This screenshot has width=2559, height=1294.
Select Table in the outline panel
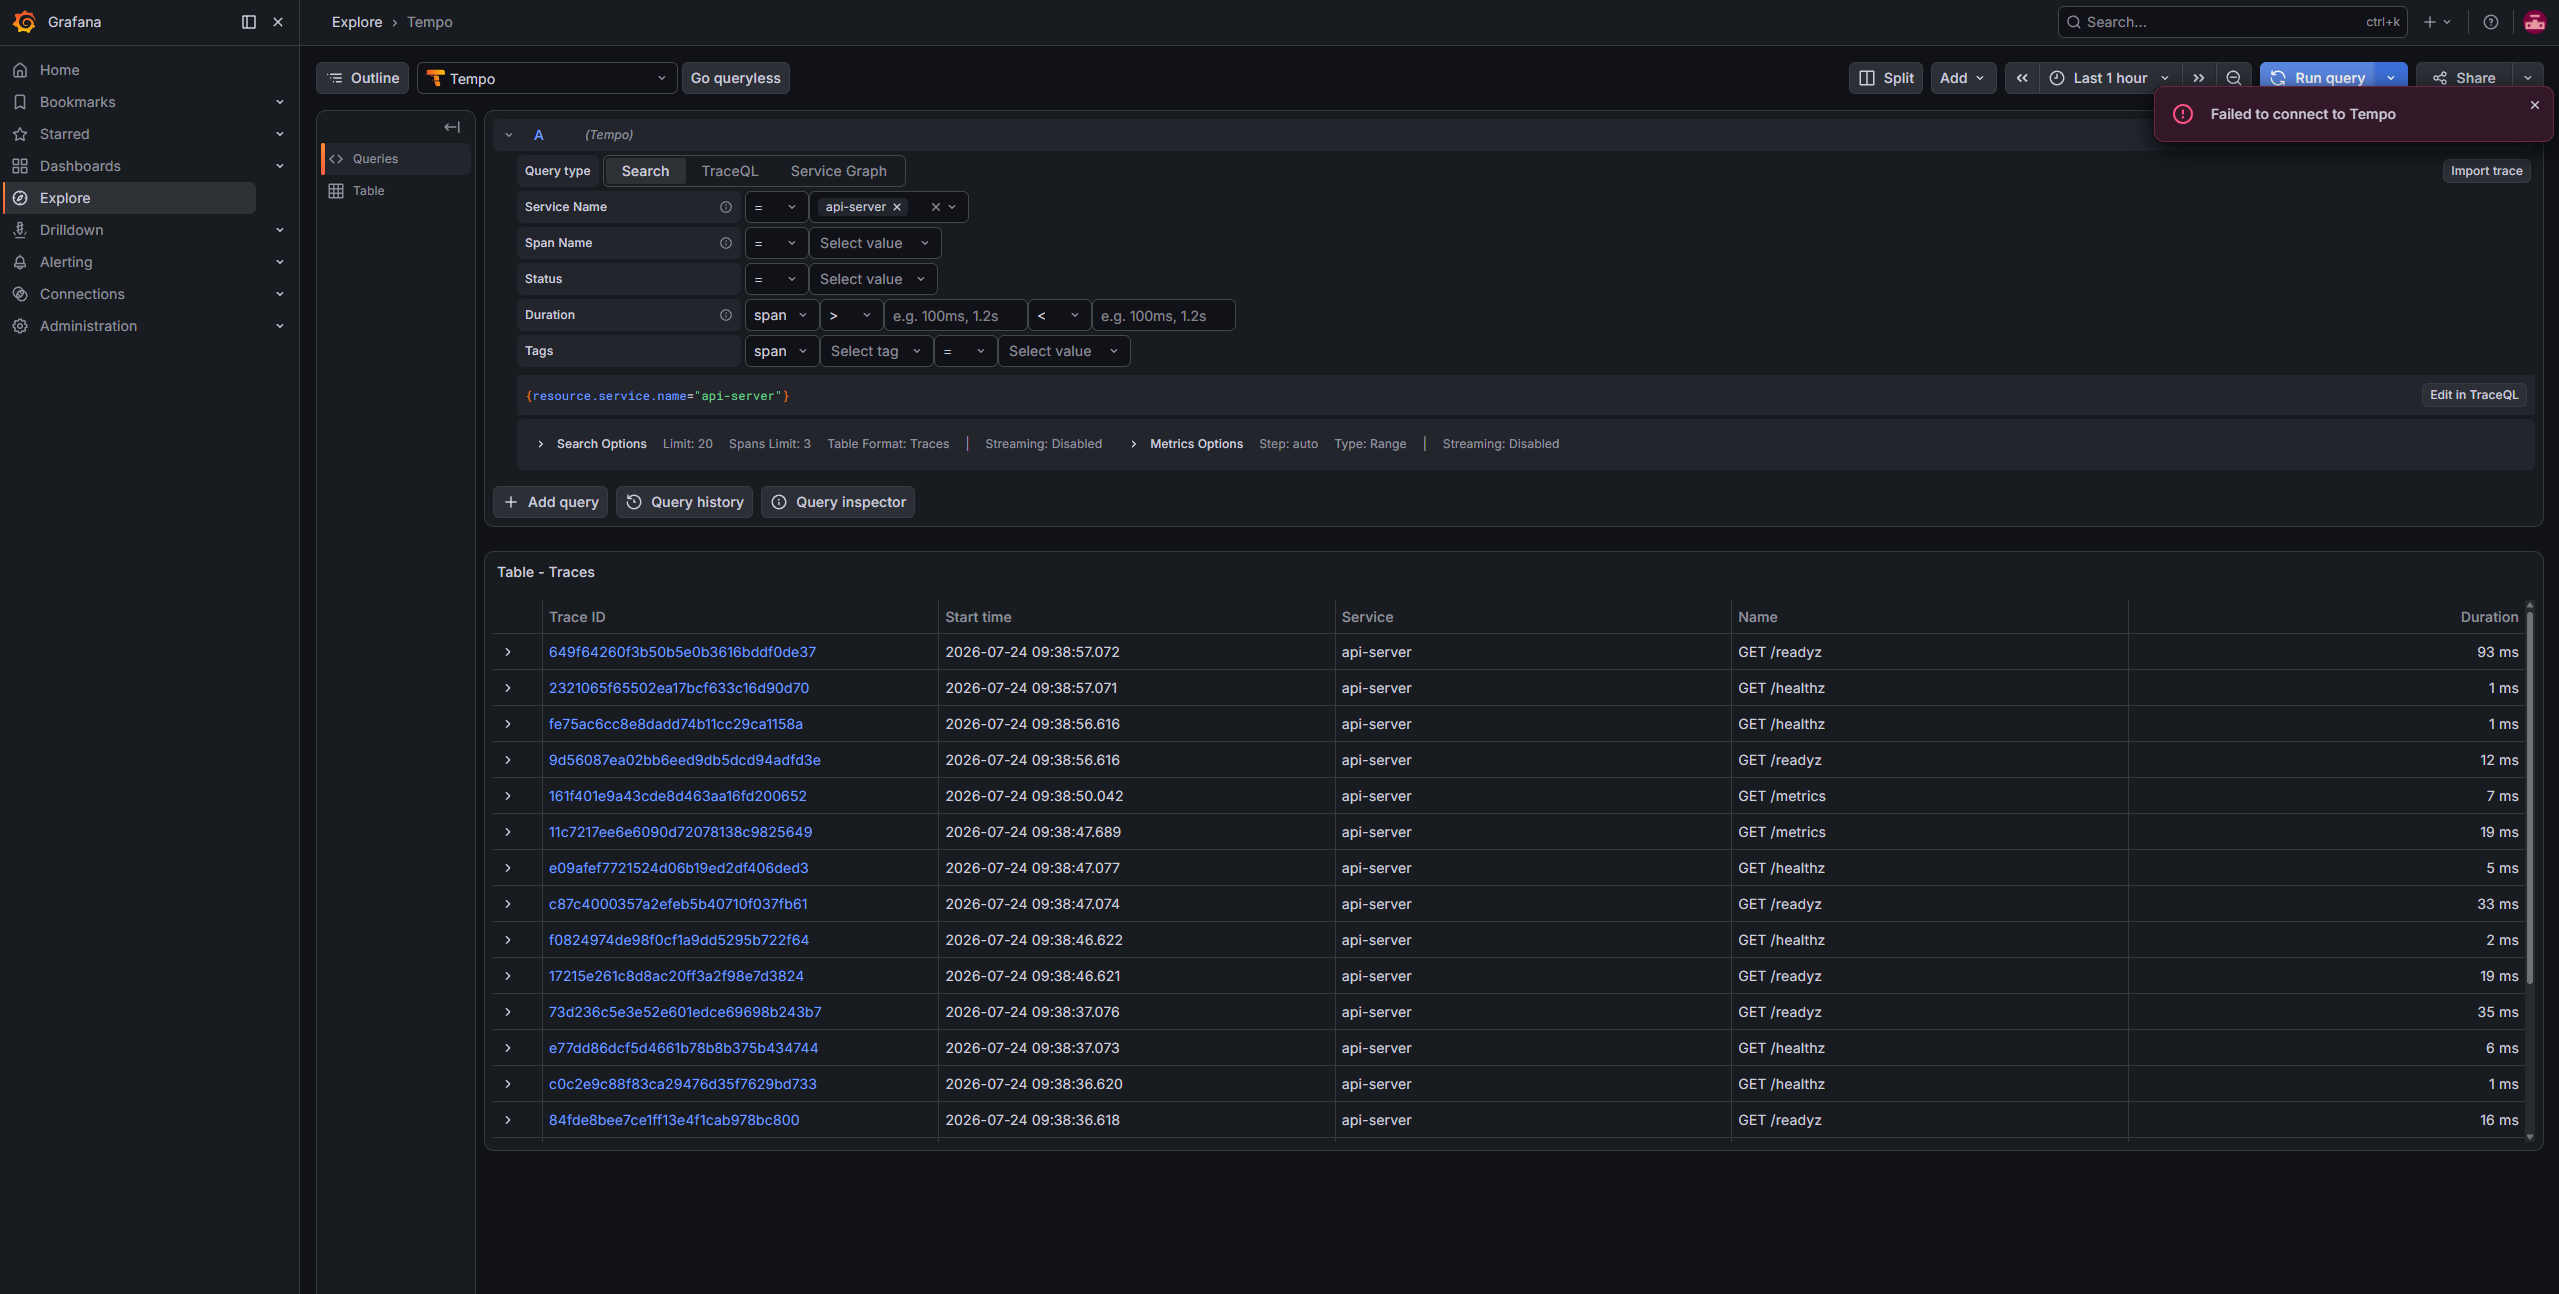click(x=396, y=191)
